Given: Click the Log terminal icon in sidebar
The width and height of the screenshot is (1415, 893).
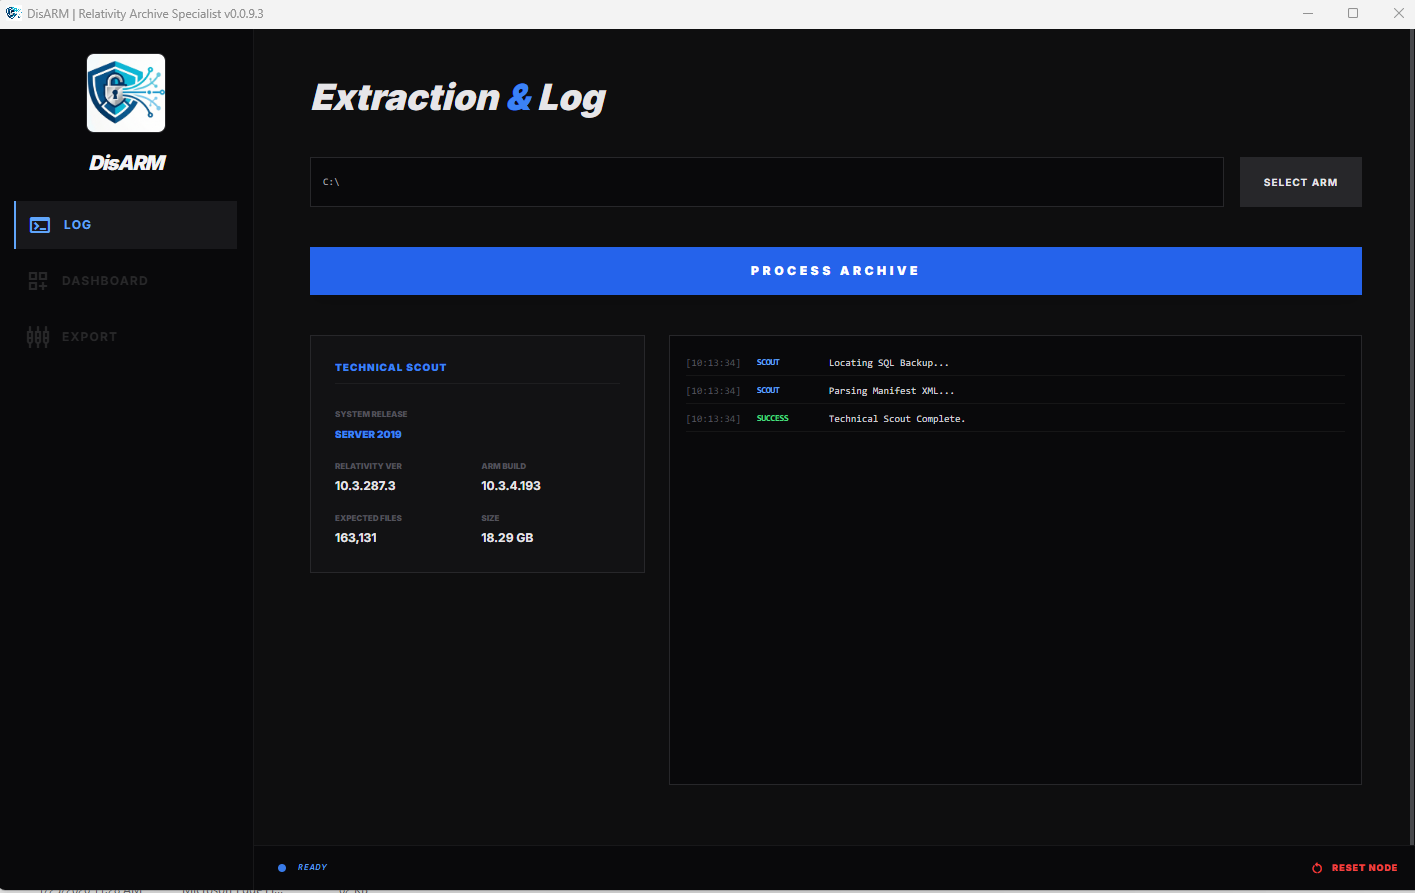Looking at the screenshot, I should click(x=40, y=225).
